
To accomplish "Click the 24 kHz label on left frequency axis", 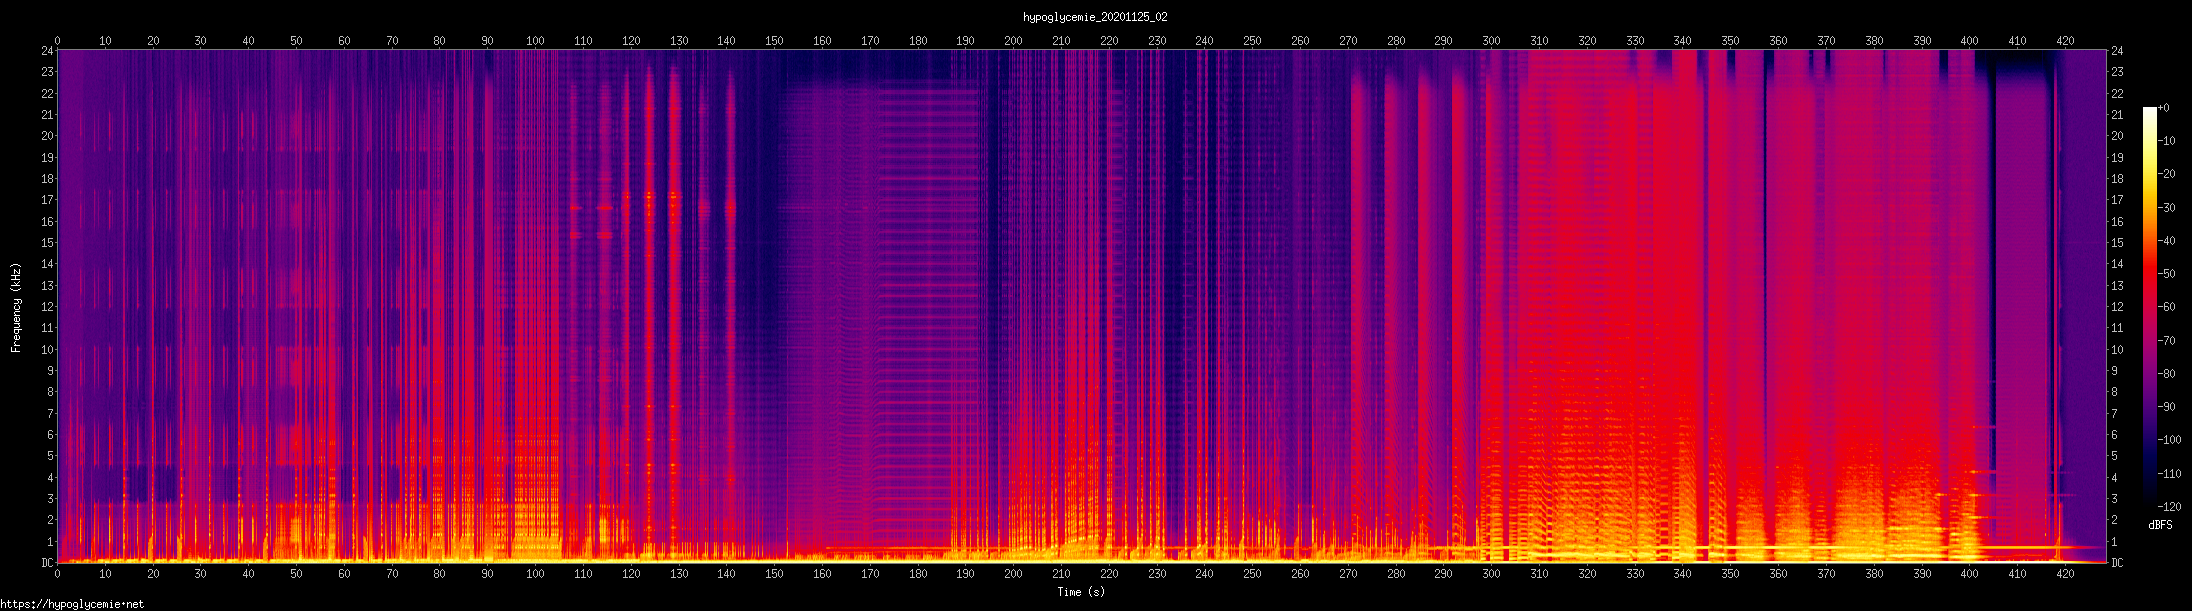I will point(46,51).
